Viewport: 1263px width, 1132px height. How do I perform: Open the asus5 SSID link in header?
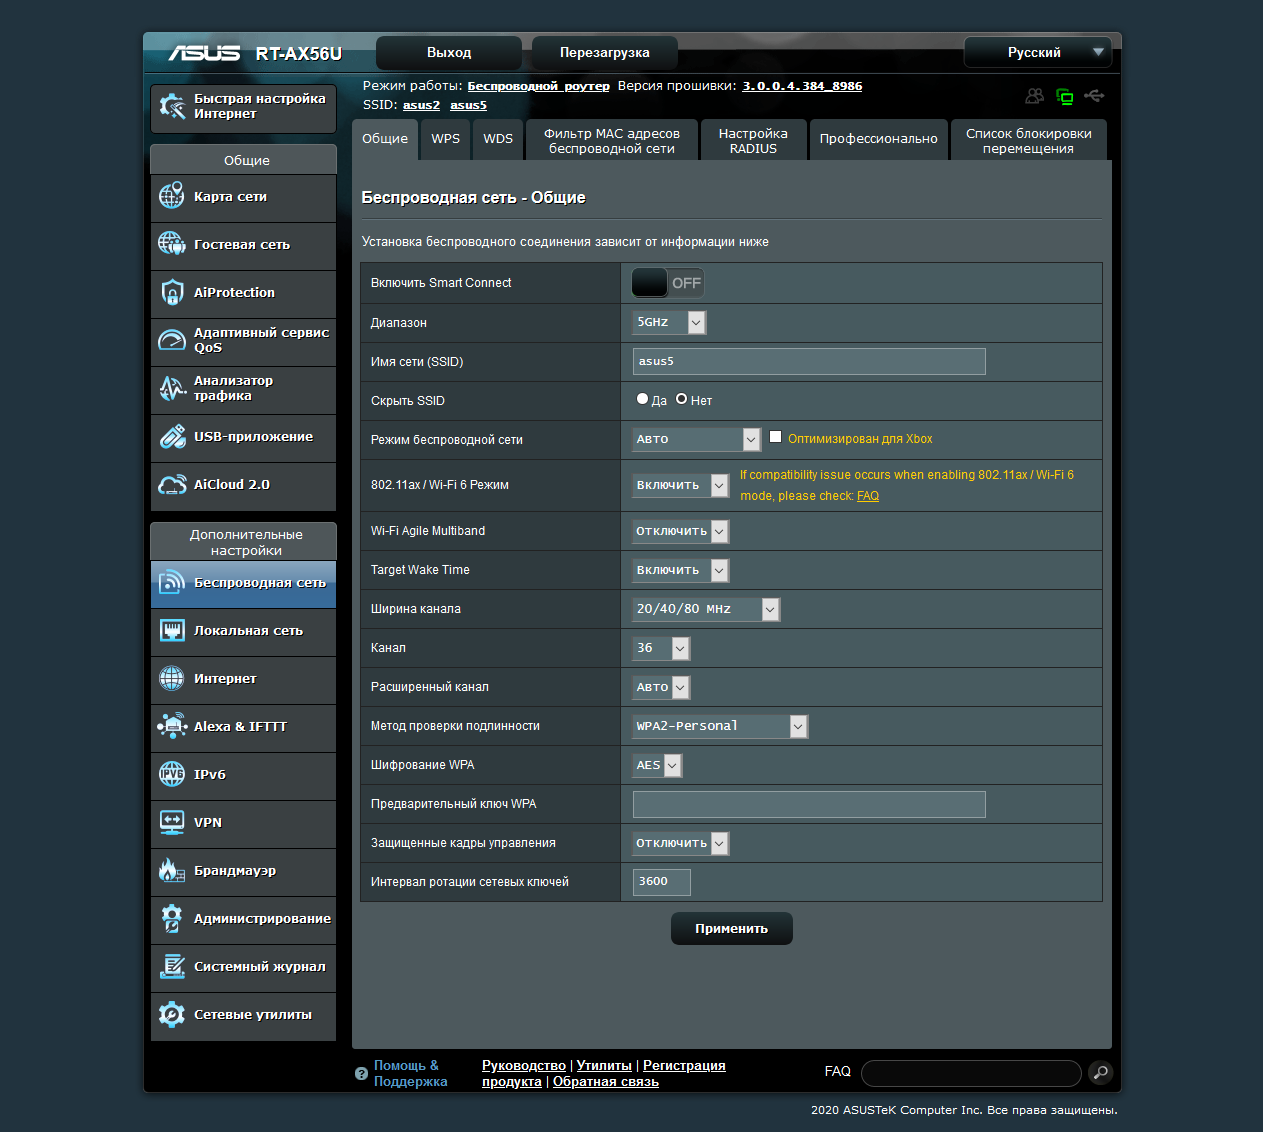(468, 105)
